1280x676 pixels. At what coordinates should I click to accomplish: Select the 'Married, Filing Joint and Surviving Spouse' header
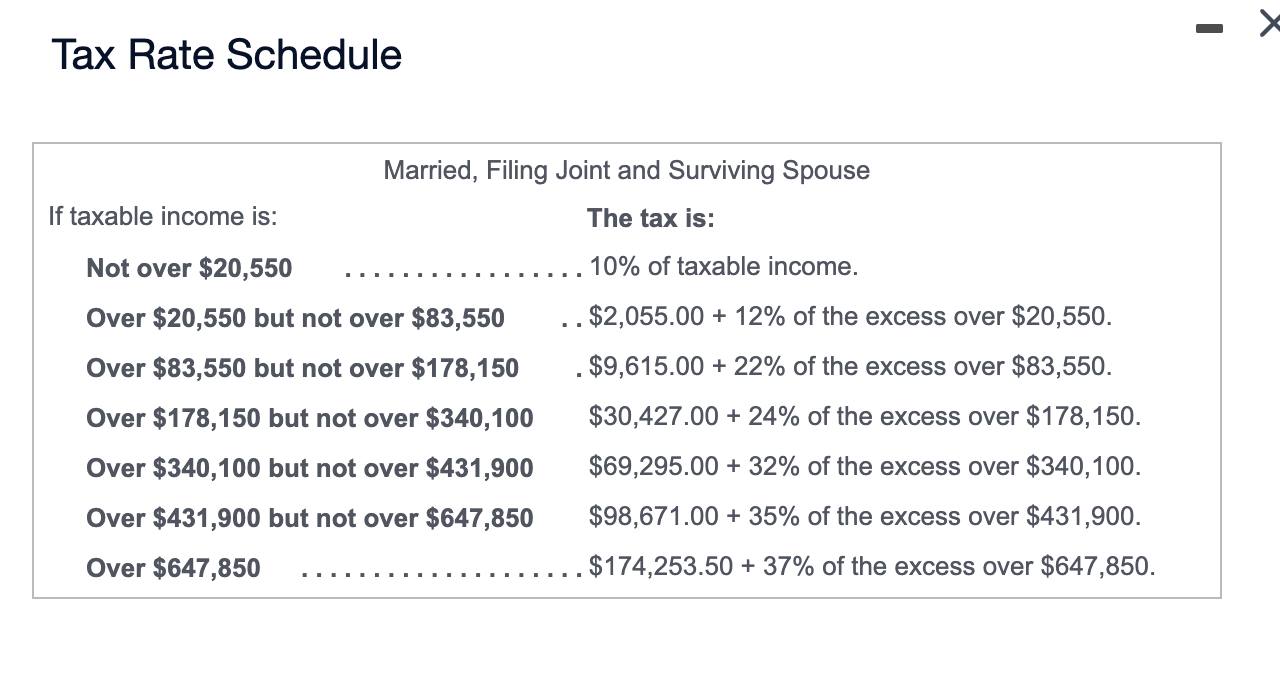tap(626, 170)
